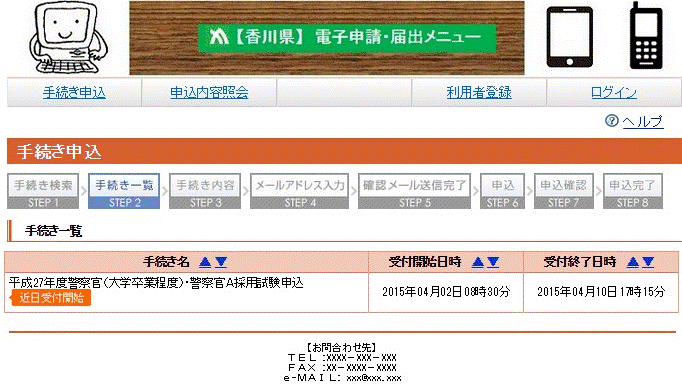Viewport: 682px width, 384px height.
Task: Sort 受付終了日時 descending with down arrow
Action: point(649,262)
